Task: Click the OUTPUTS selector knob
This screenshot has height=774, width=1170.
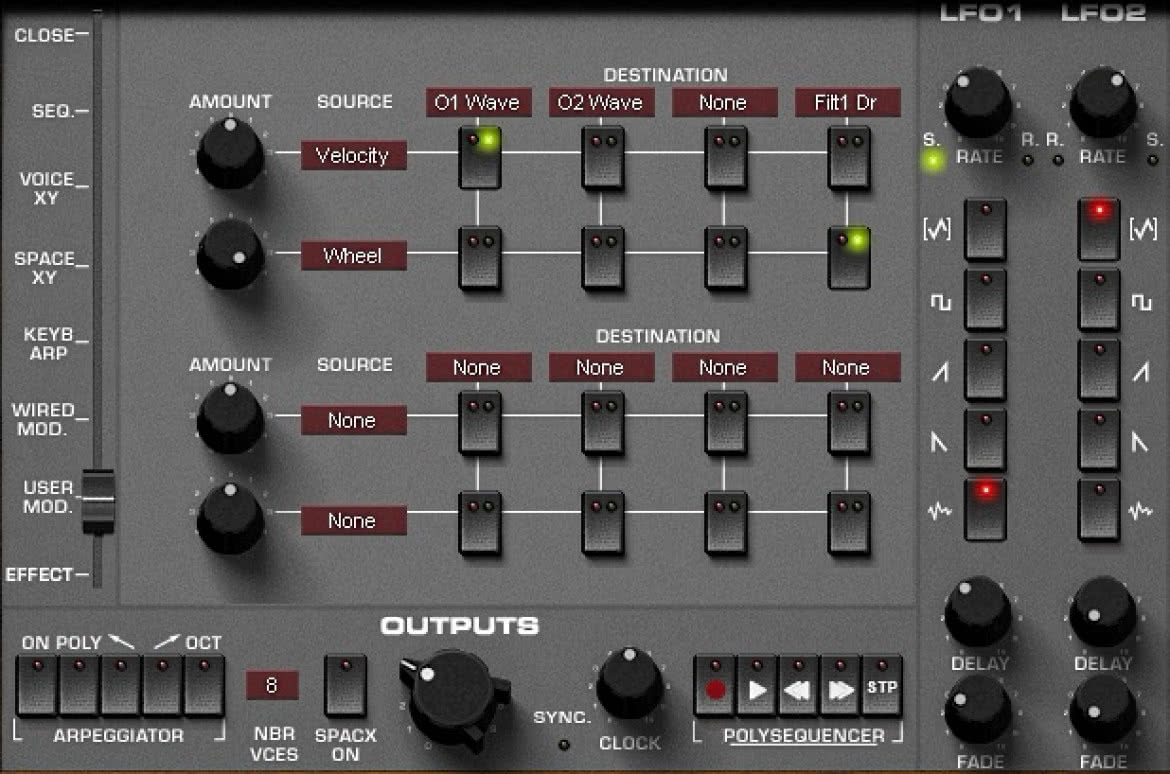Action: 454,697
